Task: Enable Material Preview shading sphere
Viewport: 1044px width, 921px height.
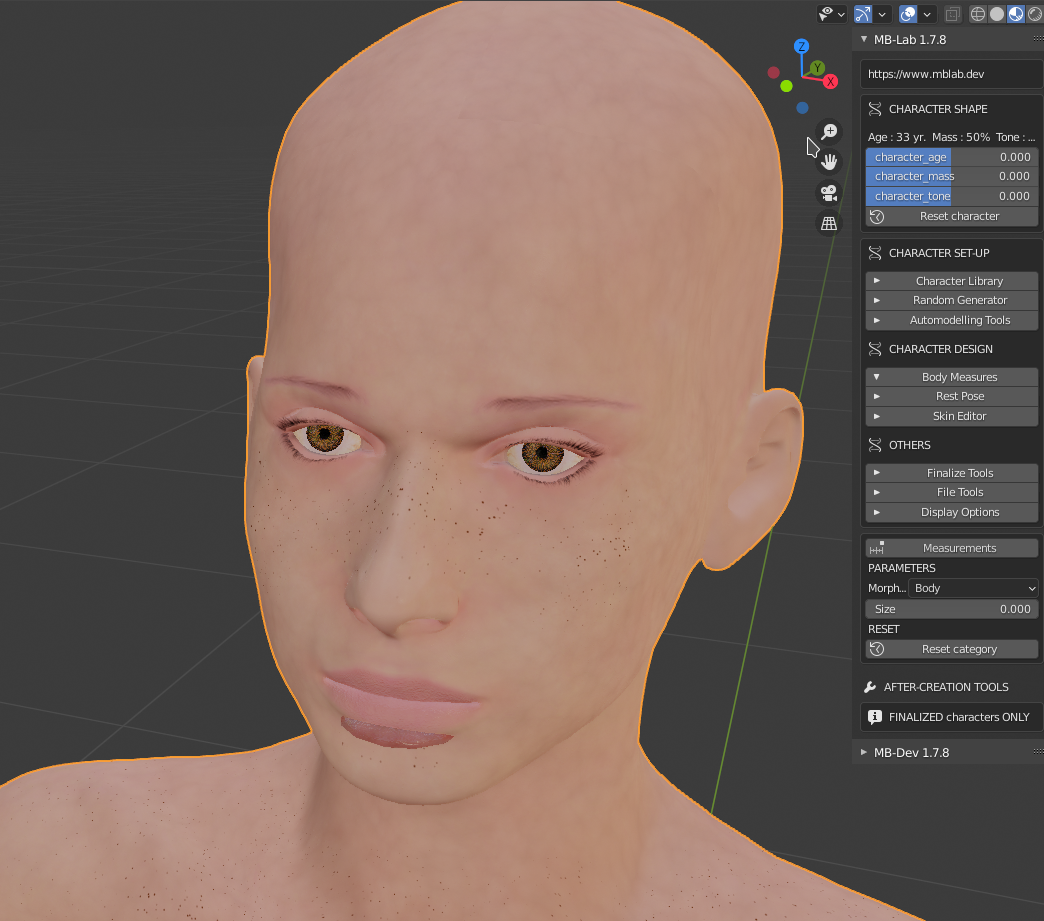Action: (1016, 14)
